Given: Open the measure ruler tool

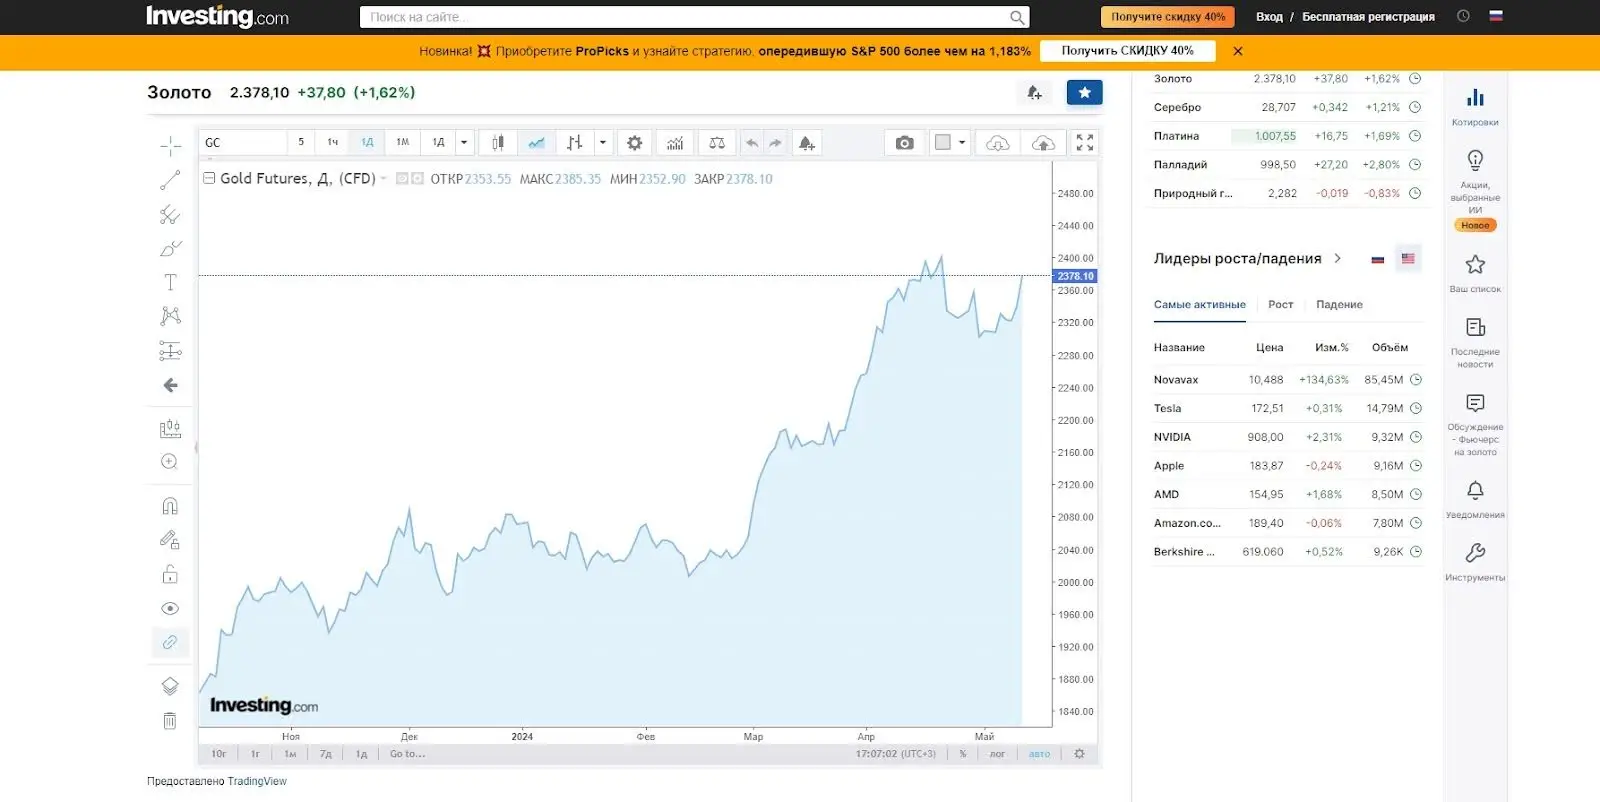Looking at the screenshot, I should (170, 428).
